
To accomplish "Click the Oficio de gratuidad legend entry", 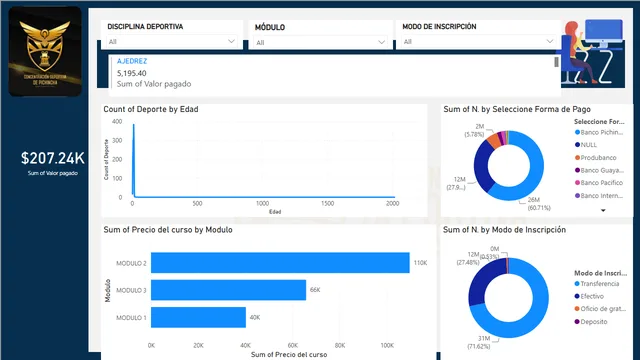I will point(600,309).
